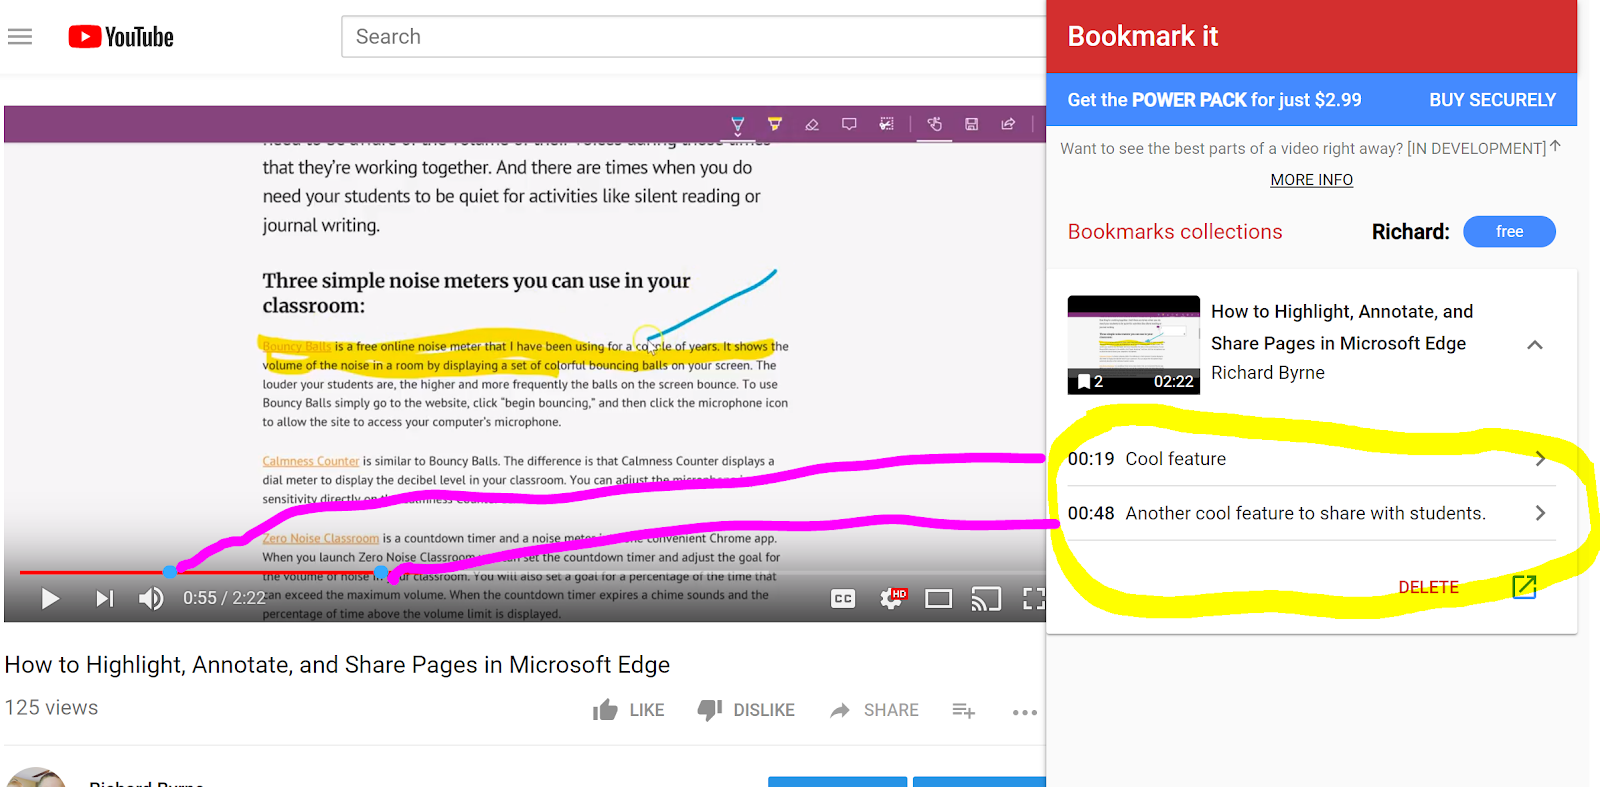Click the 125 views count
1600x787 pixels.
(x=51, y=708)
